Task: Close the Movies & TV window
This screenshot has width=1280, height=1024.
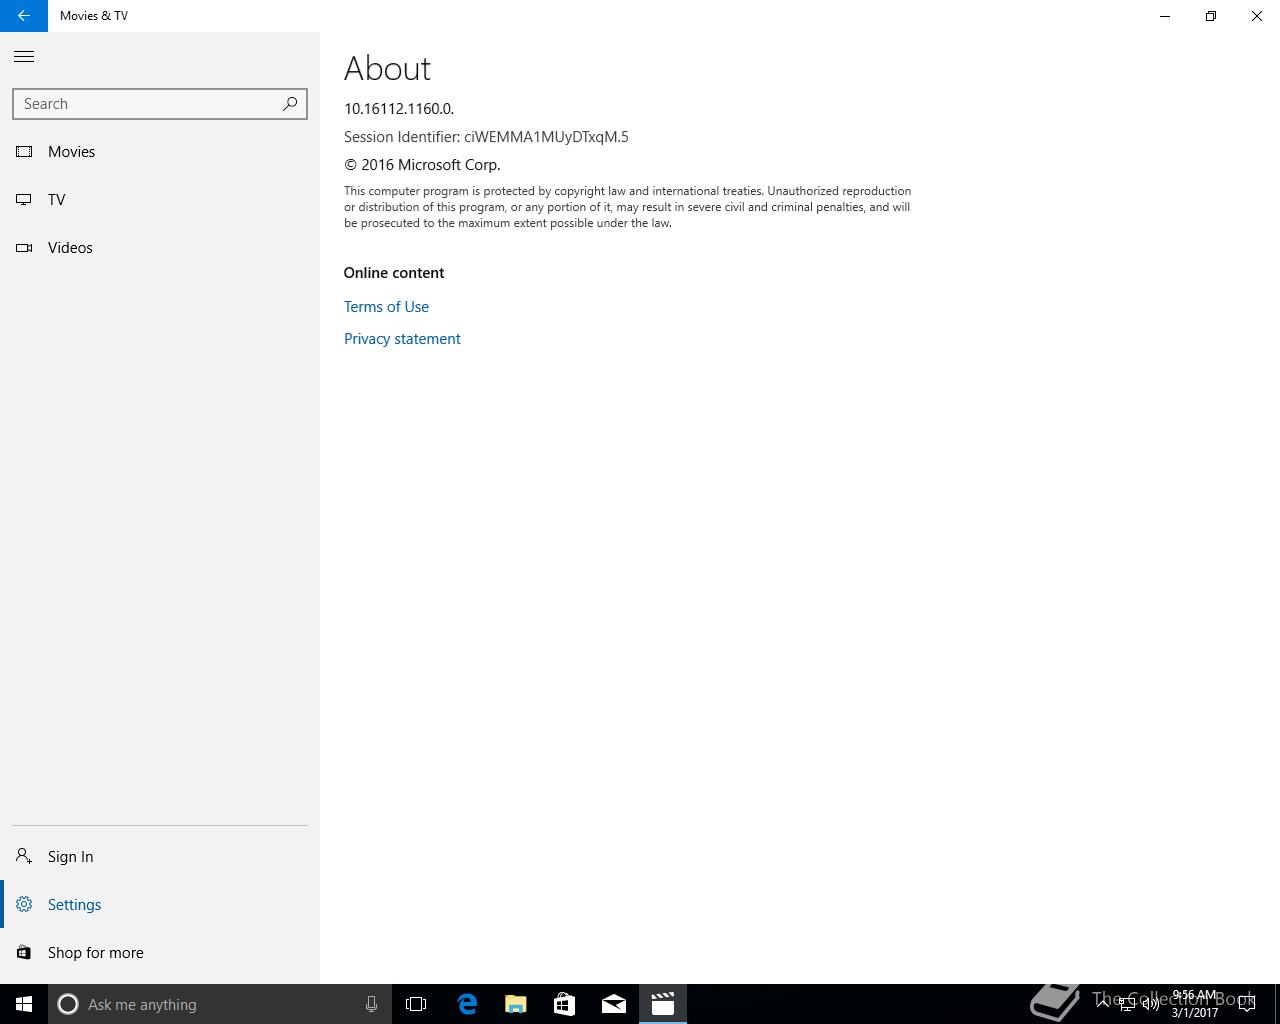Action: pyautogui.click(x=1257, y=16)
